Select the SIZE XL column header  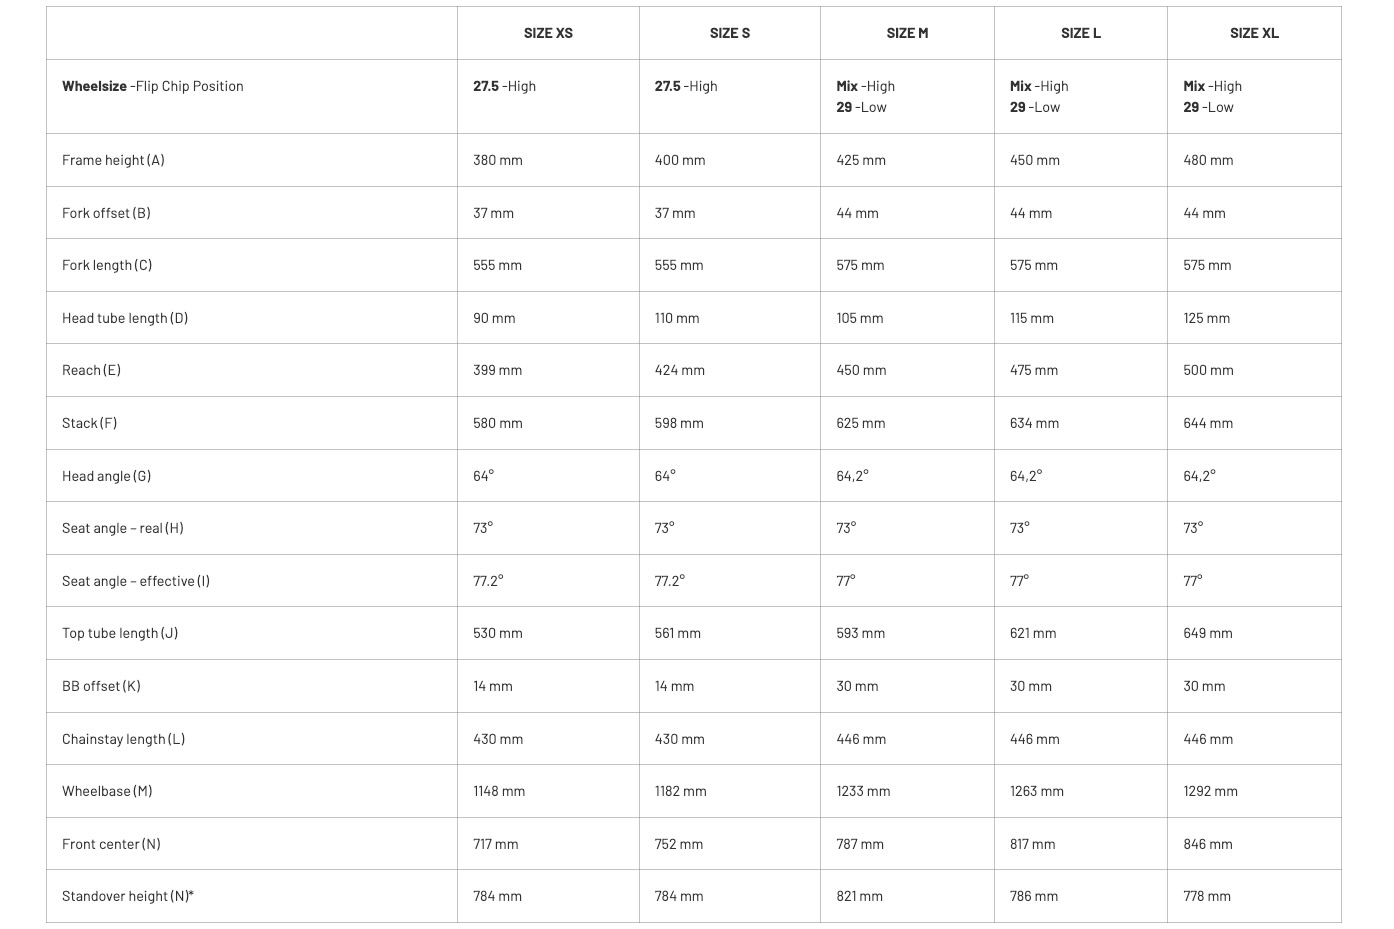1254,33
